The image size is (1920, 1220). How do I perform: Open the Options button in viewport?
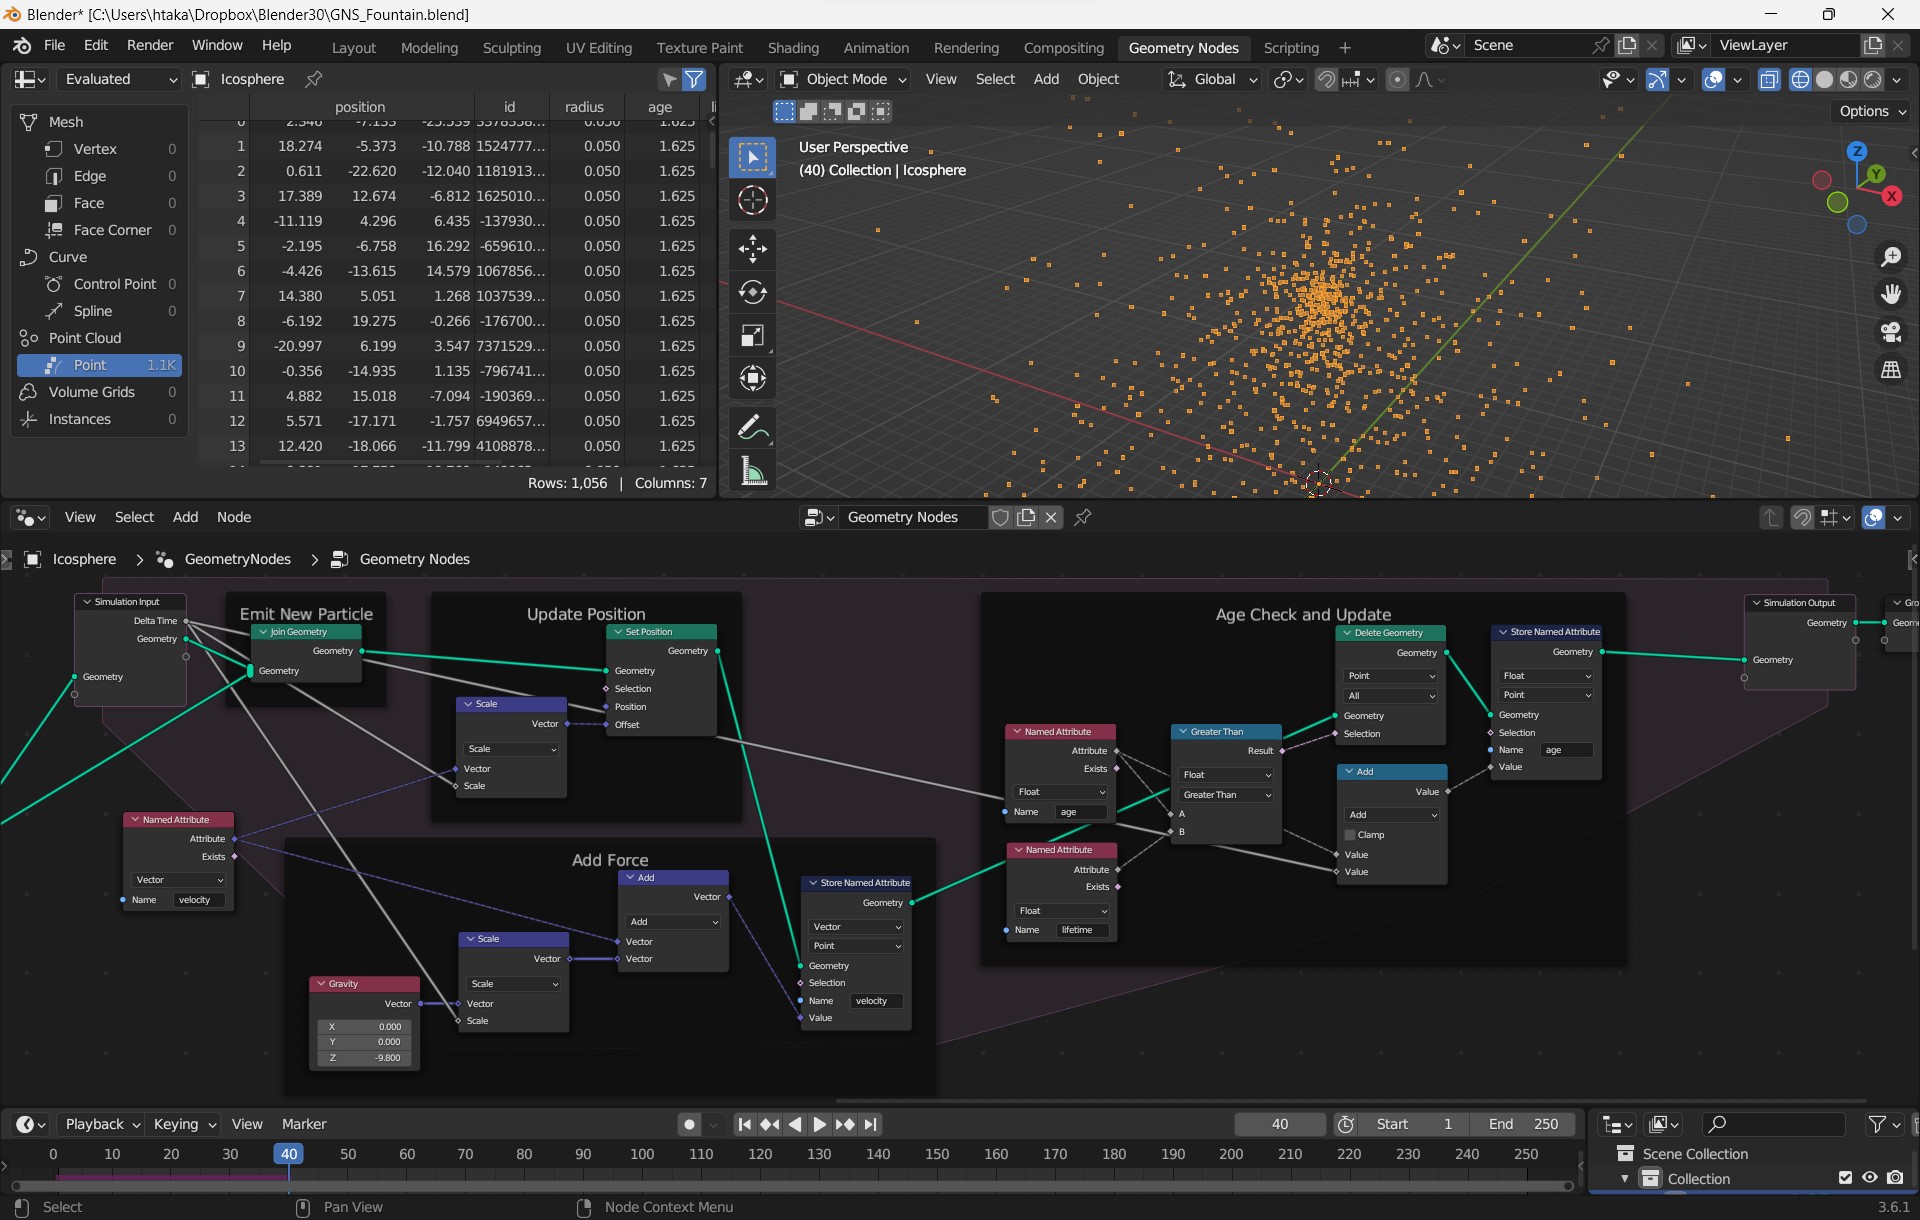pyautogui.click(x=1872, y=111)
